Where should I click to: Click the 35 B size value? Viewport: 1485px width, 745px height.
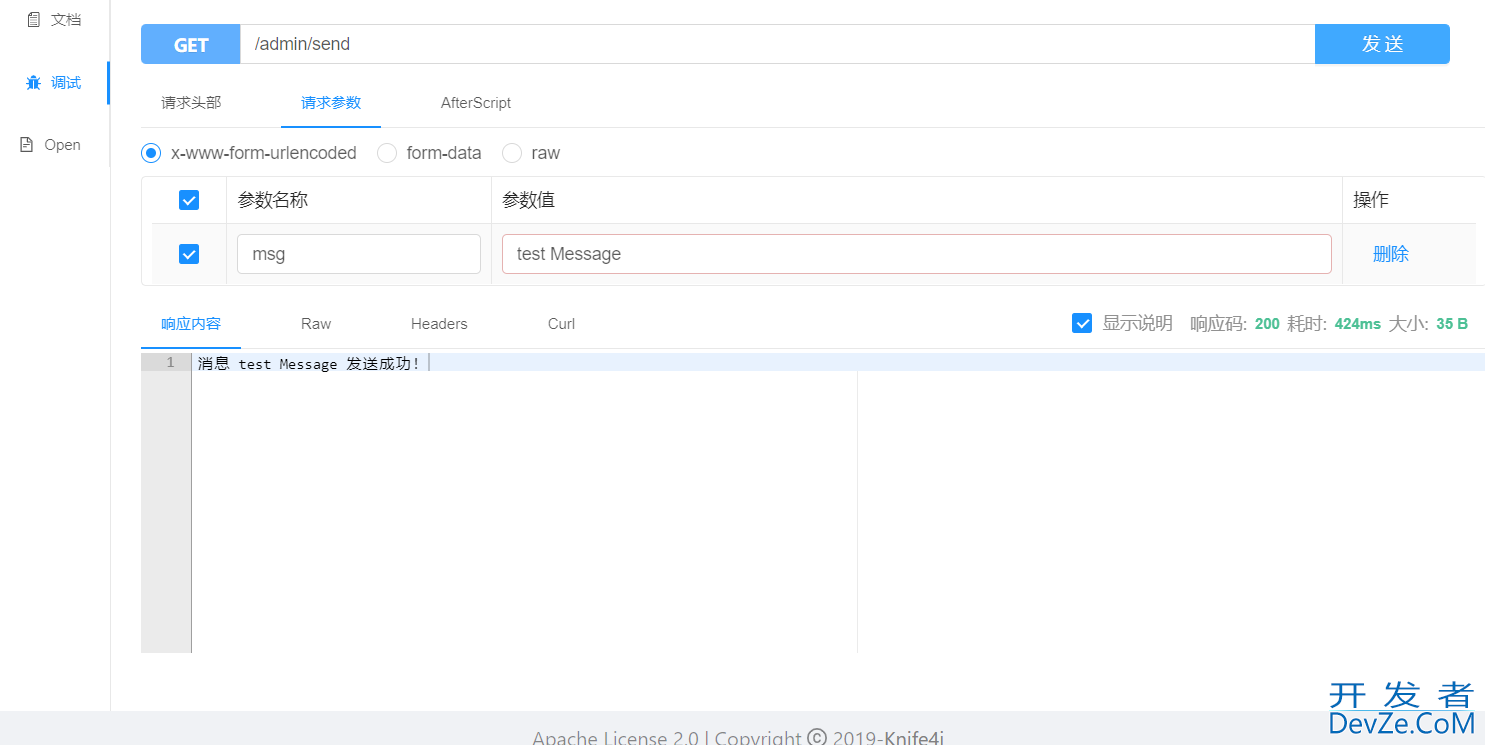point(1452,324)
